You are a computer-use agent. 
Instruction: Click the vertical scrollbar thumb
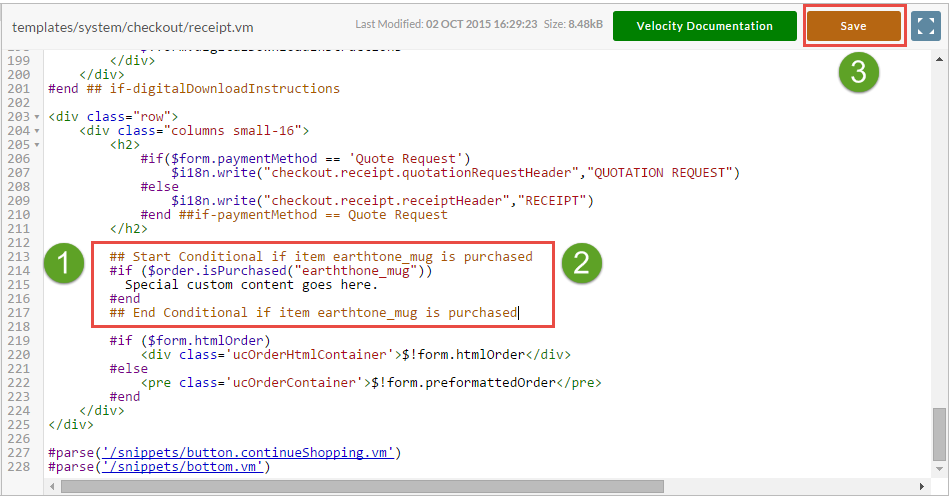point(939,434)
